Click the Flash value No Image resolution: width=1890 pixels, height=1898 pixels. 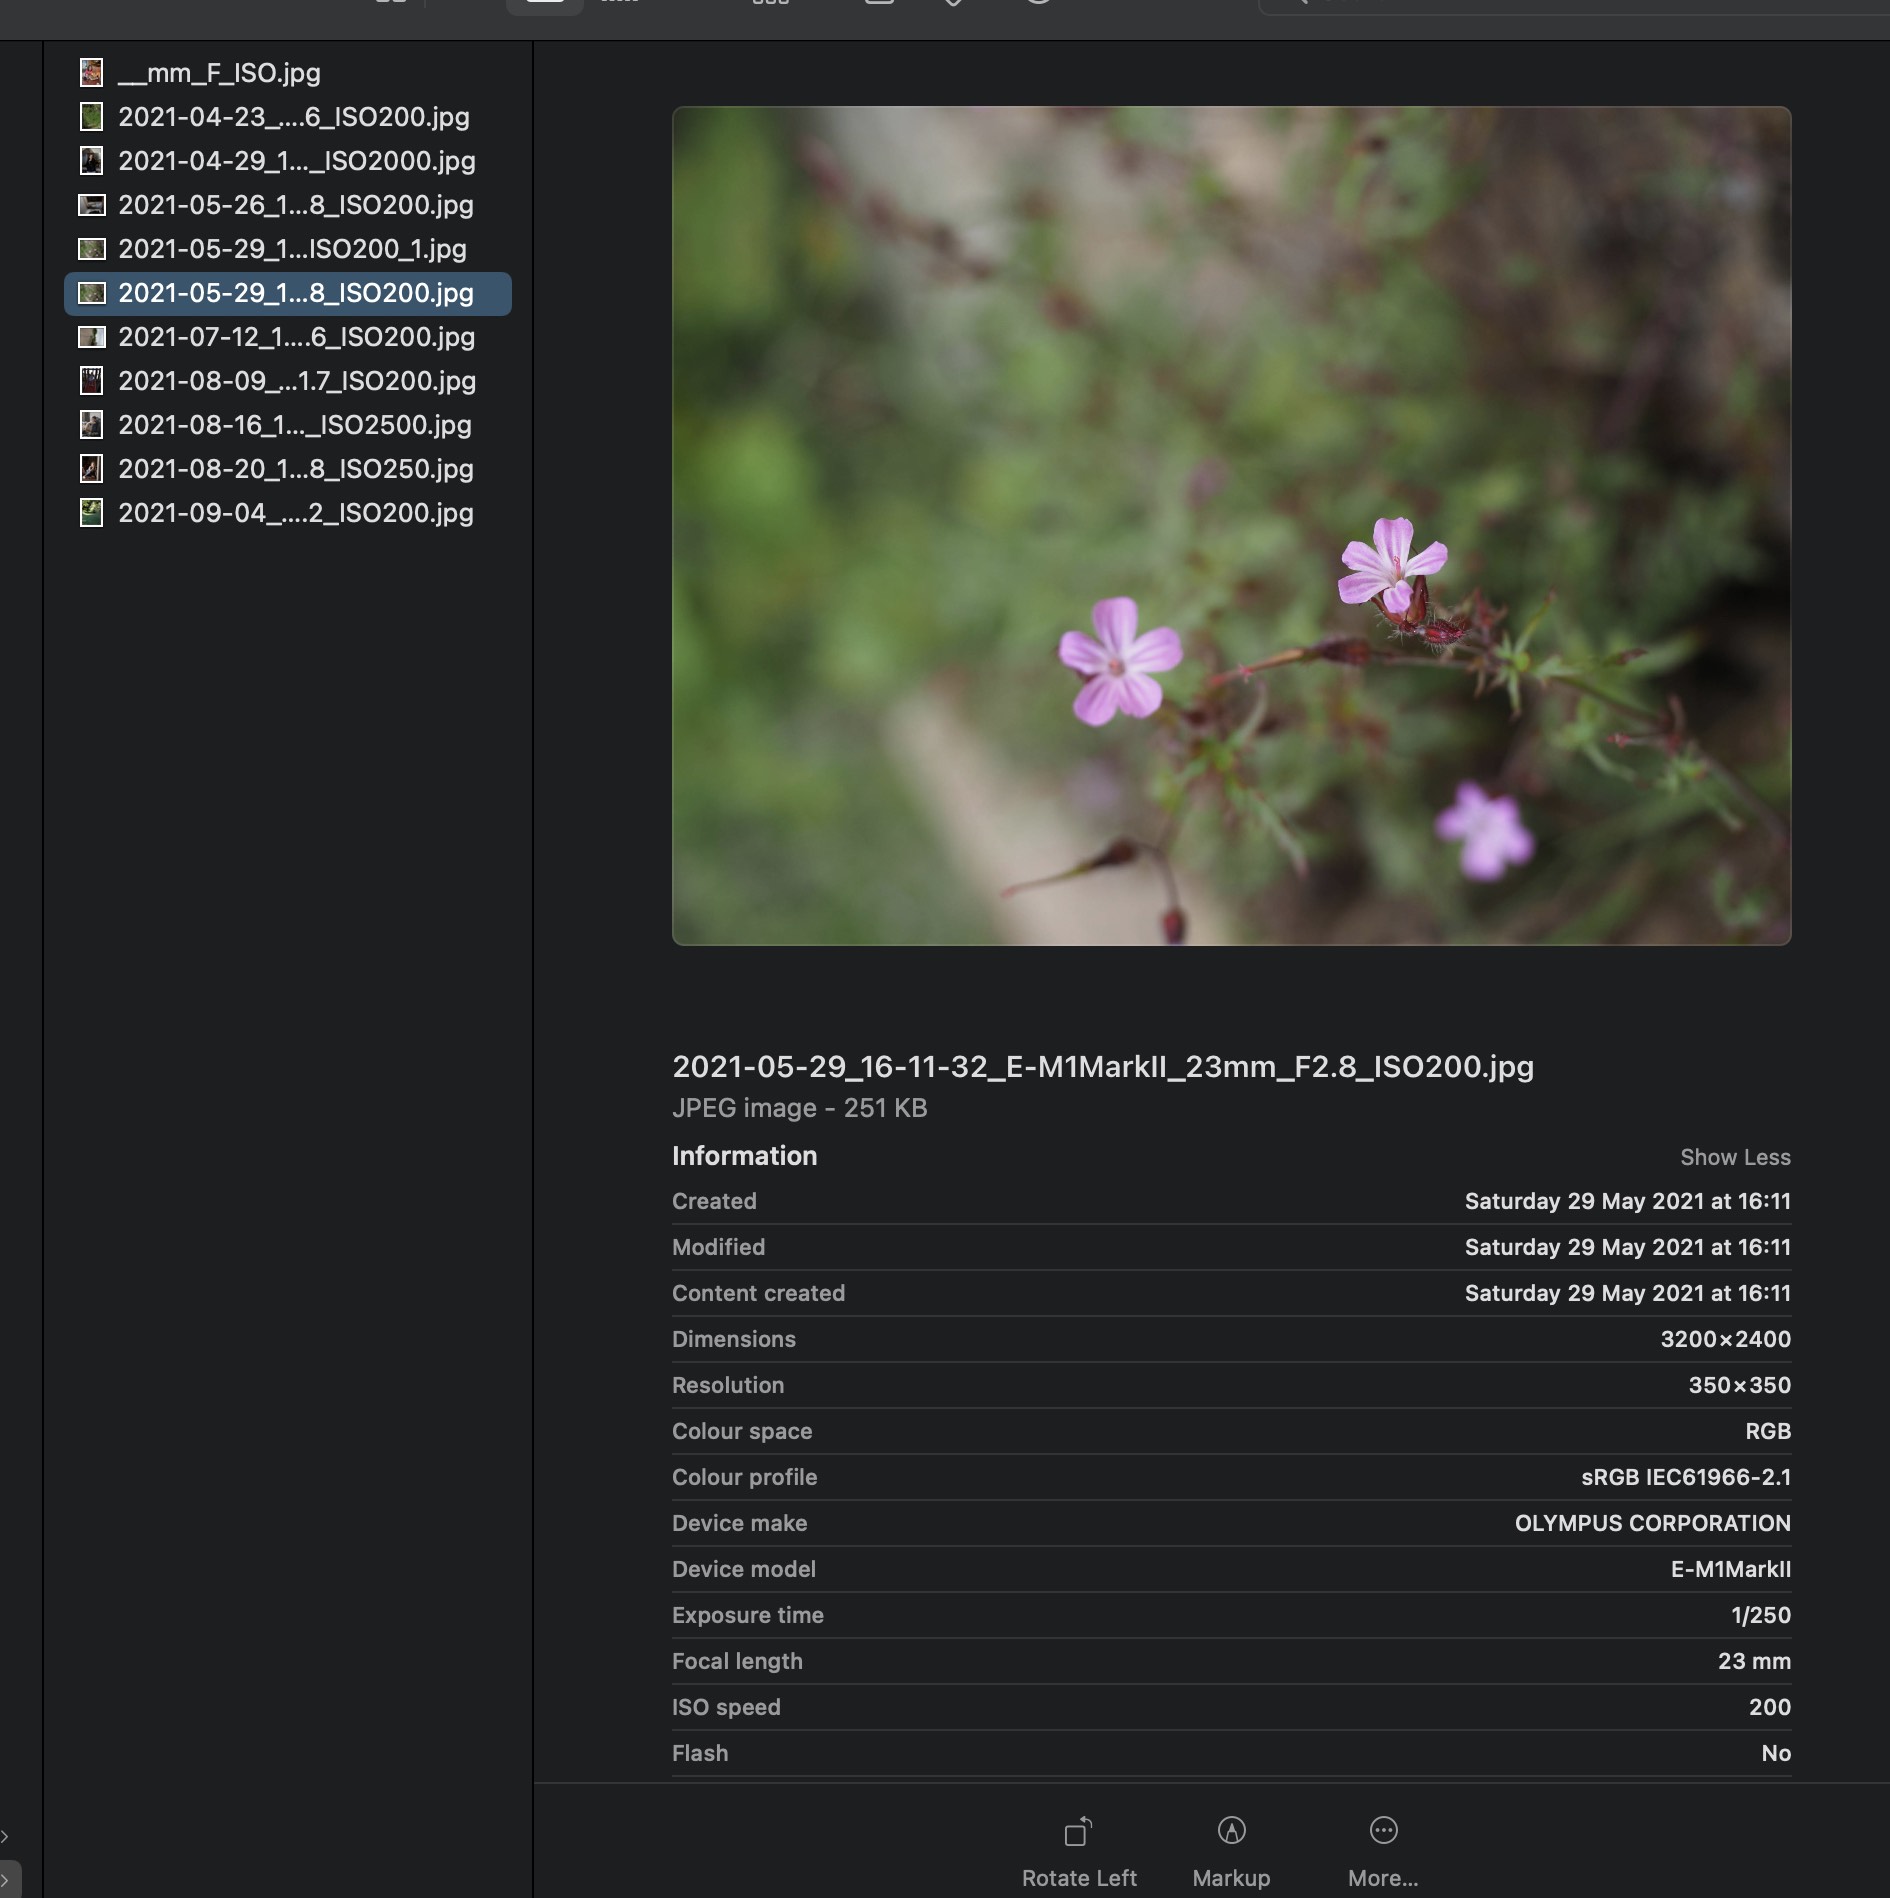coord(1776,1753)
